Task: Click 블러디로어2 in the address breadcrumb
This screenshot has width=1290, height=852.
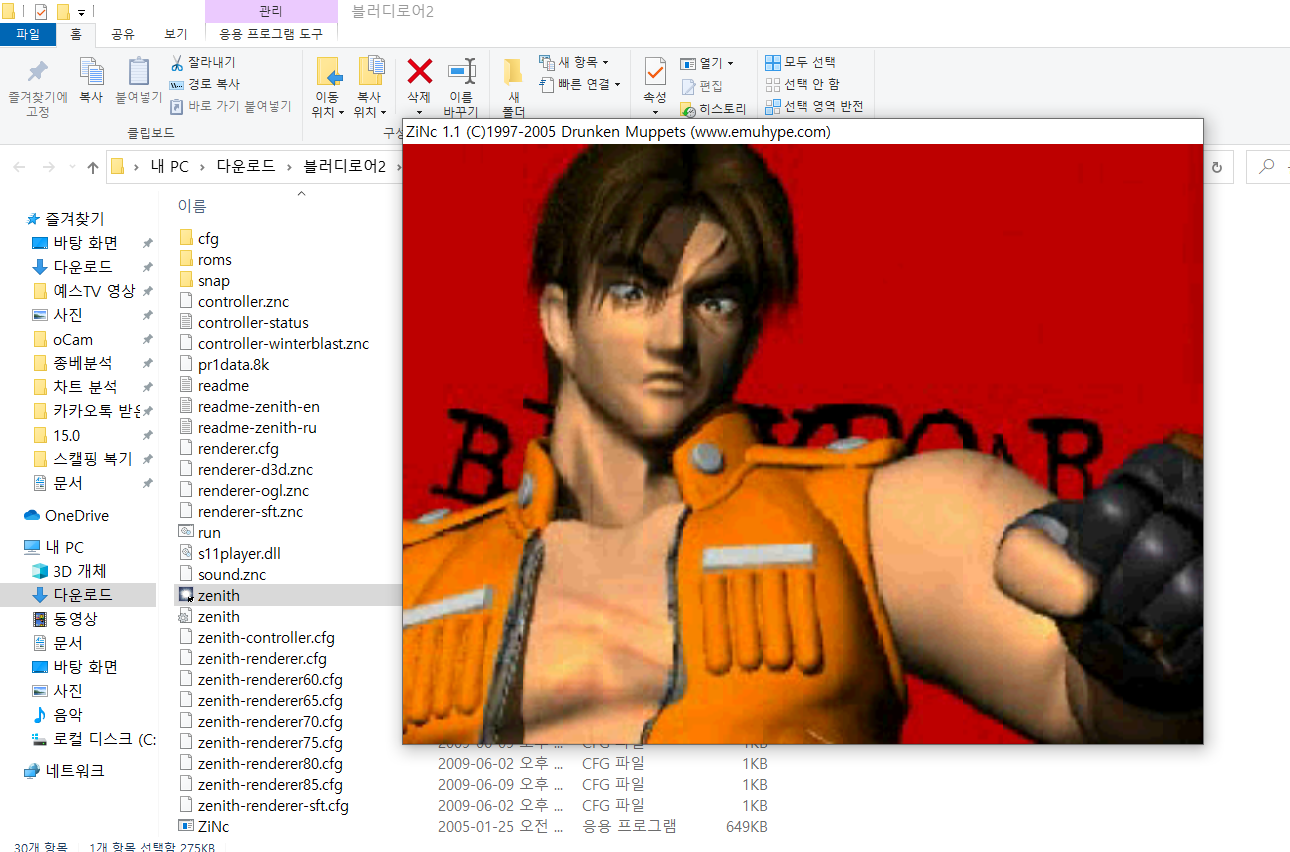Action: 345,167
